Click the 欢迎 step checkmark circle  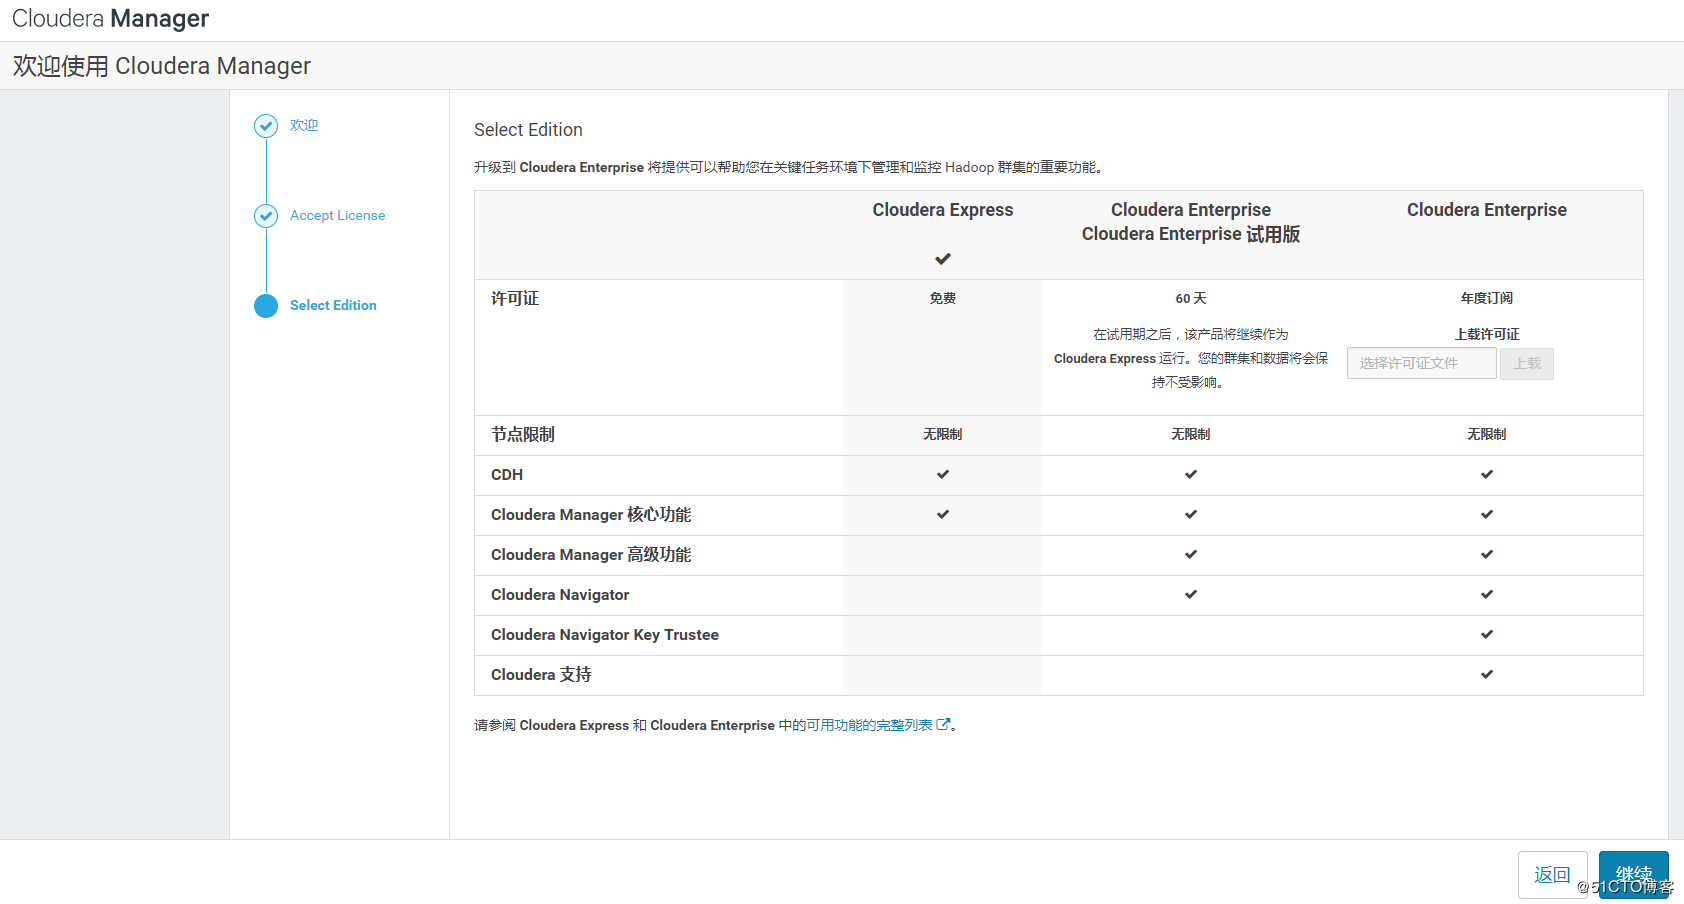266,125
